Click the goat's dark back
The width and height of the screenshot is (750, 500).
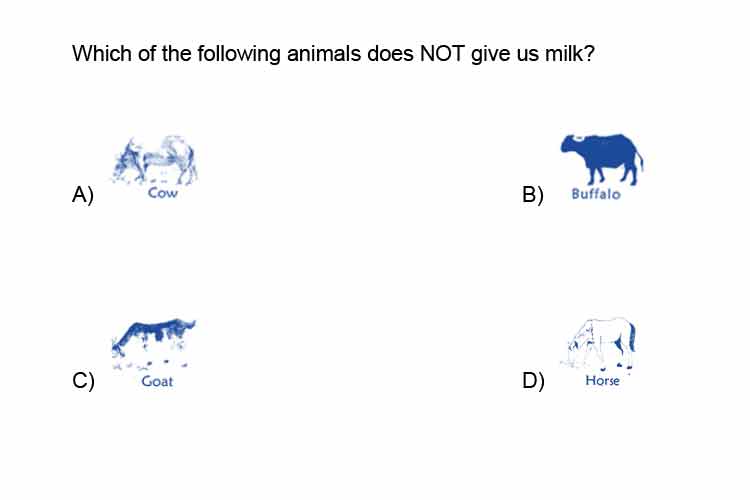(x=155, y=327)
